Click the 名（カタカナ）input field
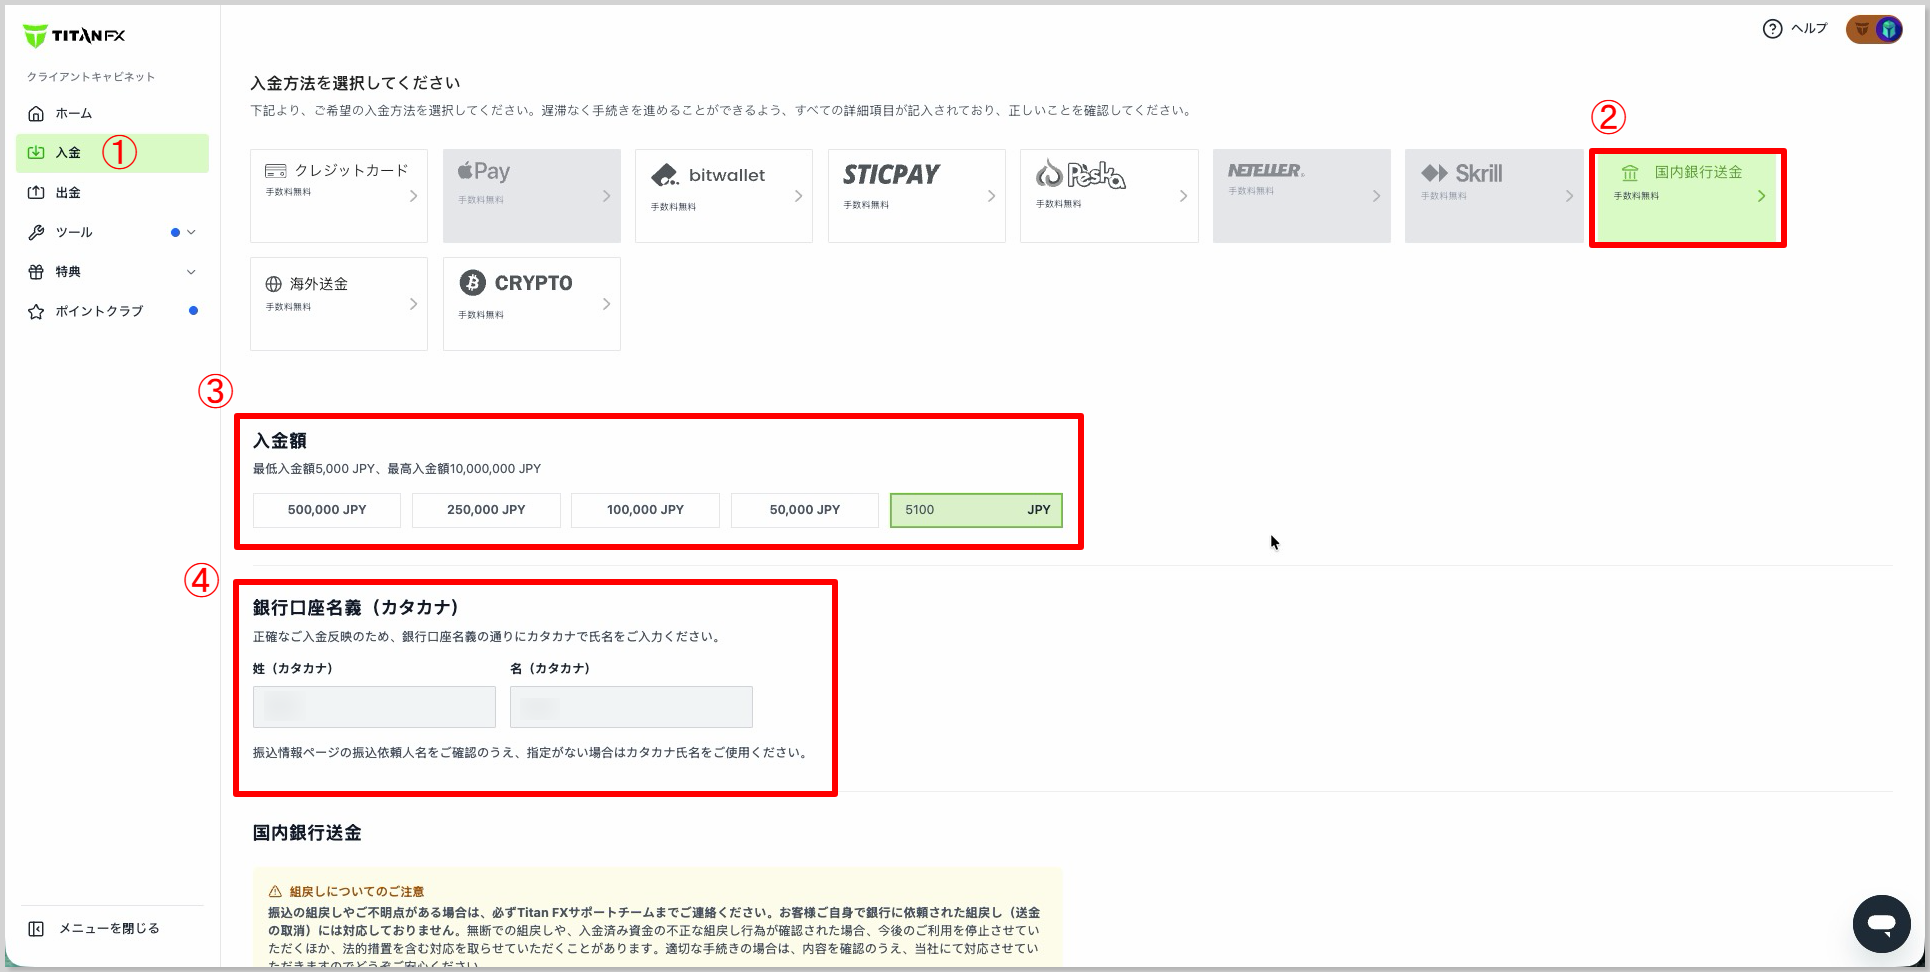The width and height of the screenshot is (1930, 972). 631,707
